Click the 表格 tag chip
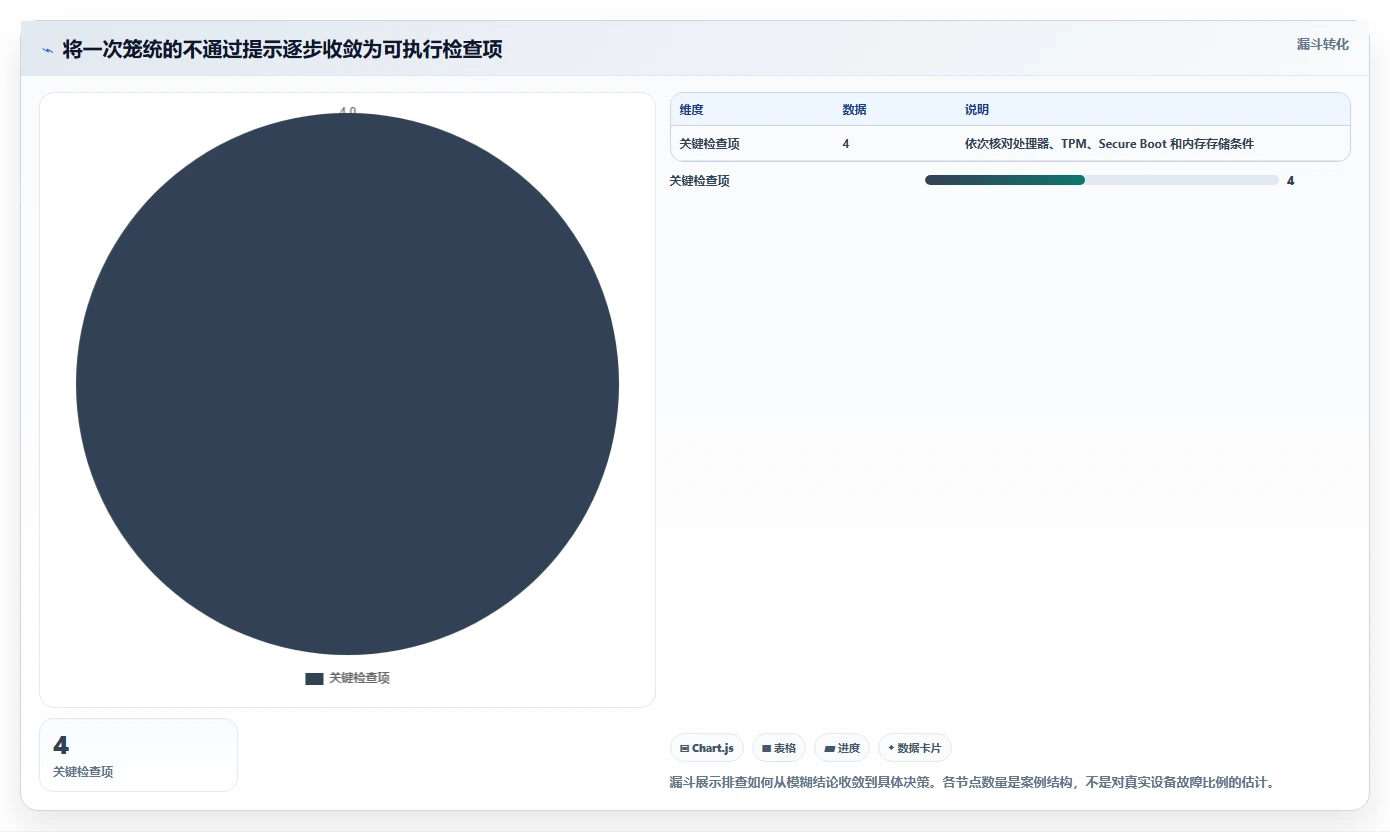1390x832 pixels. (x=779, y=748)
